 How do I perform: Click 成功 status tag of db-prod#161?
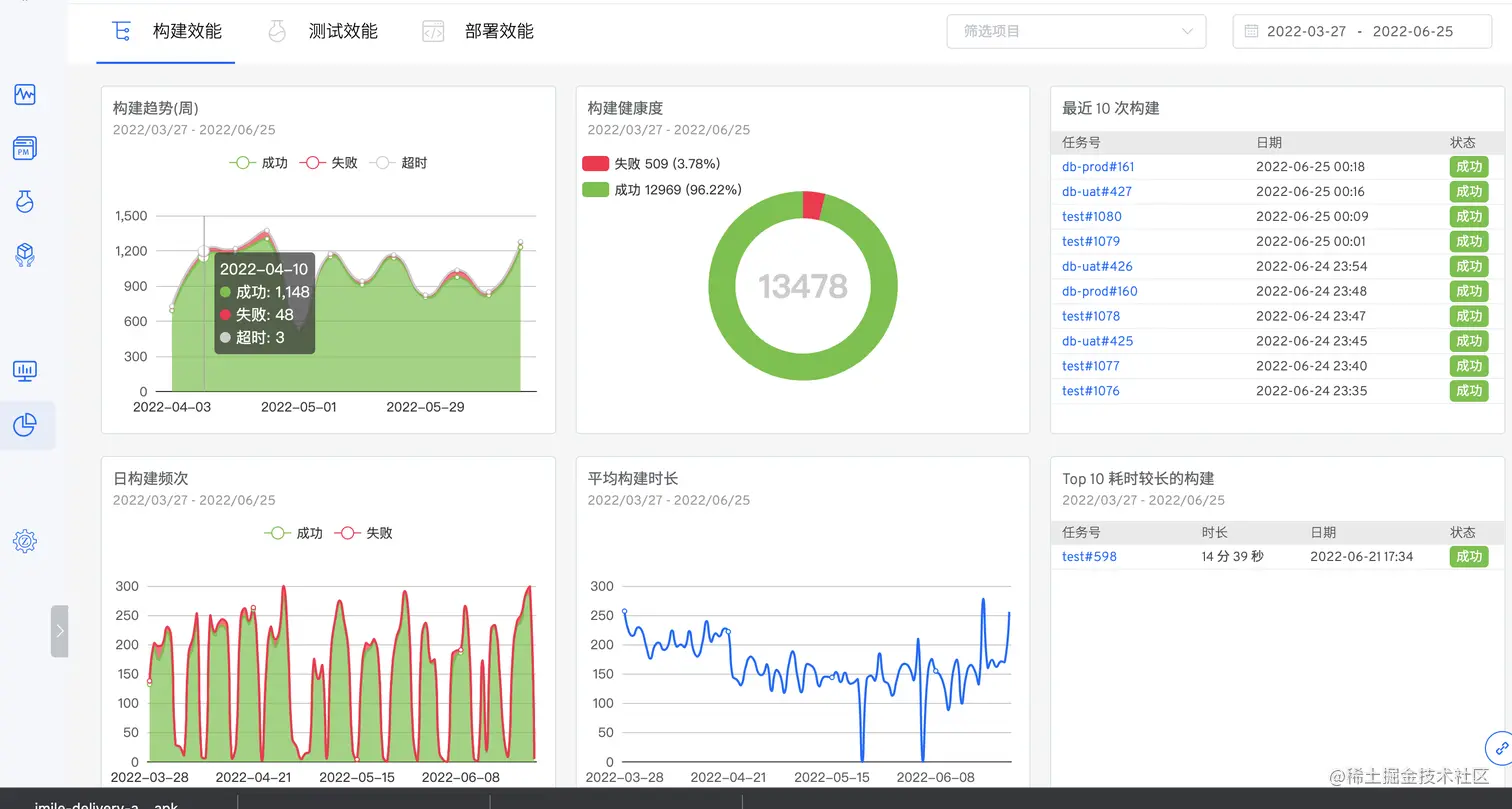[1469, 167]
